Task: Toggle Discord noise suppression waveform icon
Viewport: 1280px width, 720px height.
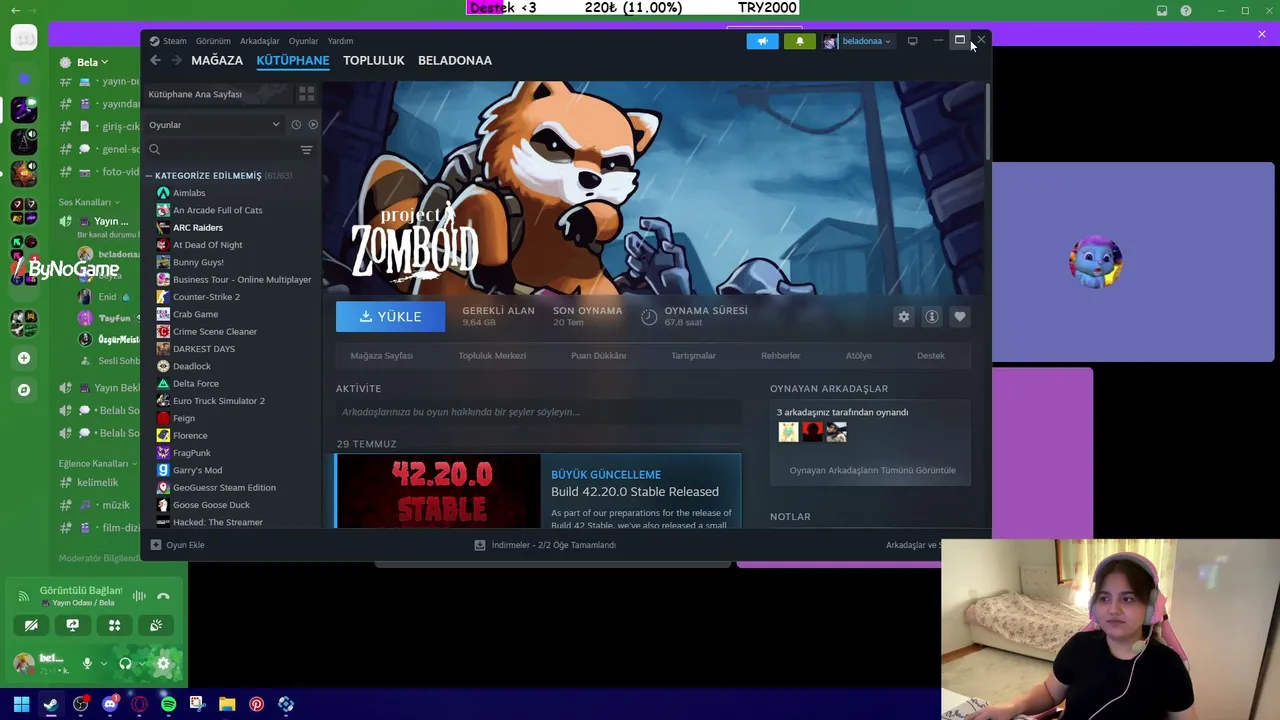Action: (x=139, y=596)
